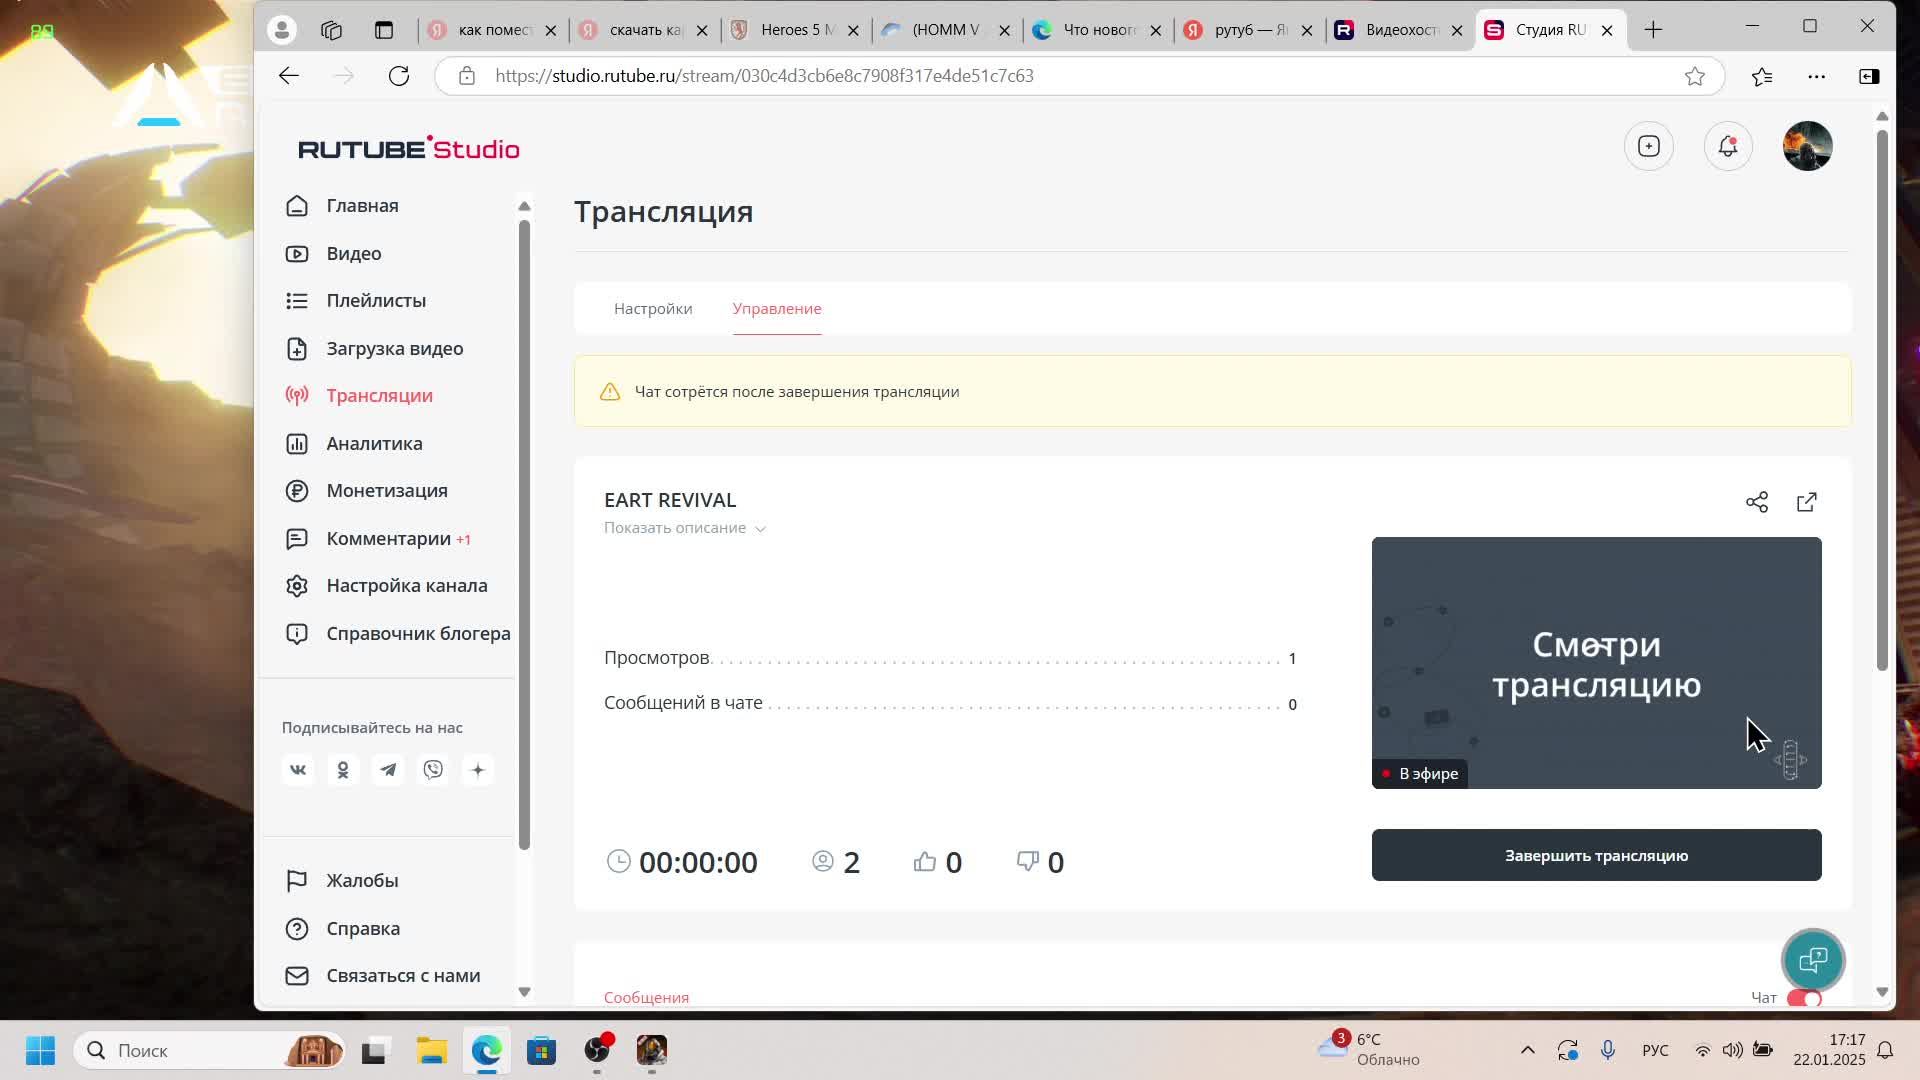This screenshot has width=1920, height=1080.
Task: Open the Видео section in sidebar
Action: (x=333, y=254)
